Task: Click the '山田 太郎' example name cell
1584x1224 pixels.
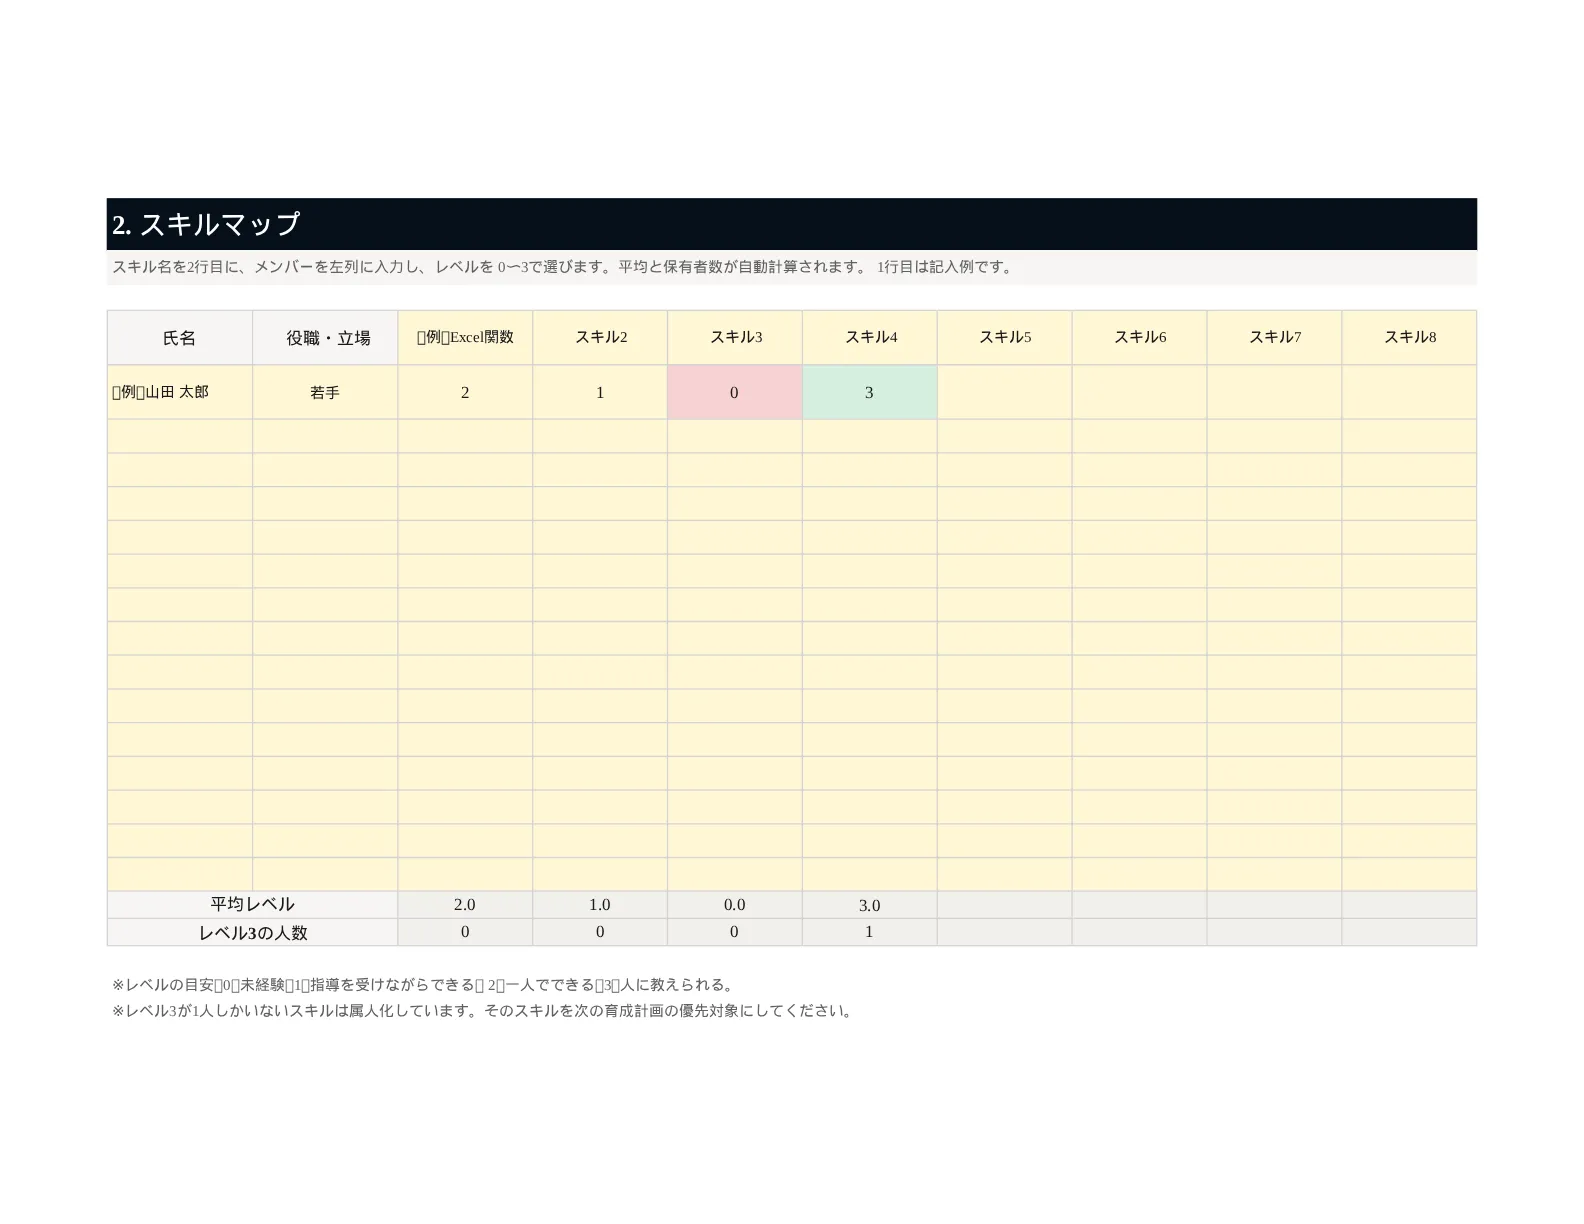Action: point(180,392)
